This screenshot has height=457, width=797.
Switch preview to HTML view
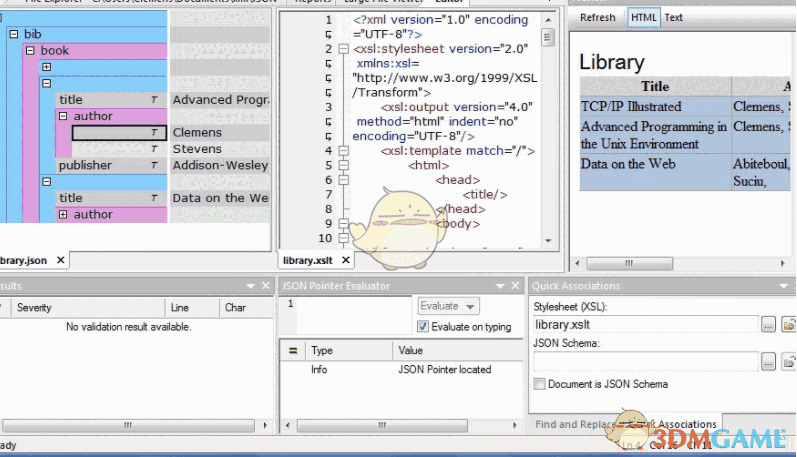pyautogui.click(x=643, y=17)
